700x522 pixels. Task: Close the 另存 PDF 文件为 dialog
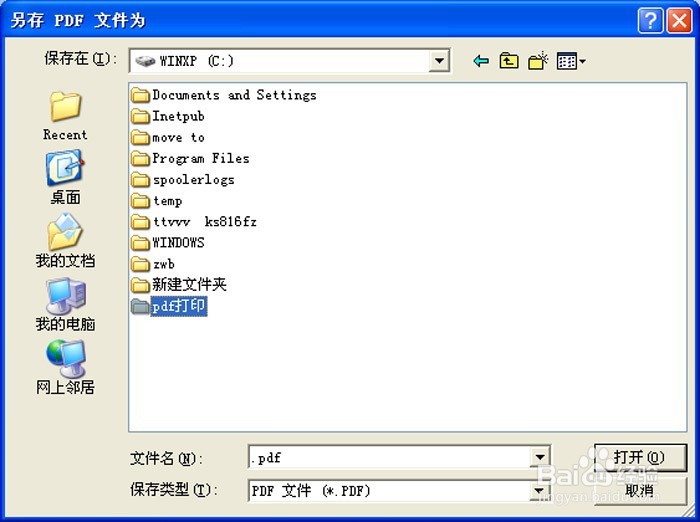tap(679, 21)
